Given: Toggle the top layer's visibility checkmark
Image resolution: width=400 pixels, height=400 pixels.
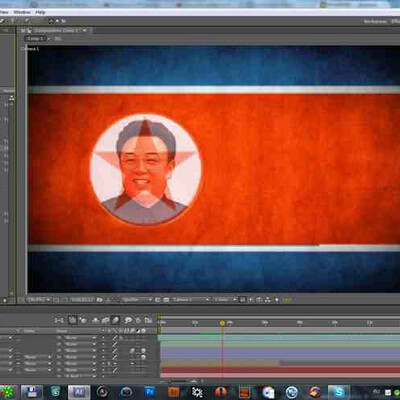Looking at the screenshot, I should 10,338.
